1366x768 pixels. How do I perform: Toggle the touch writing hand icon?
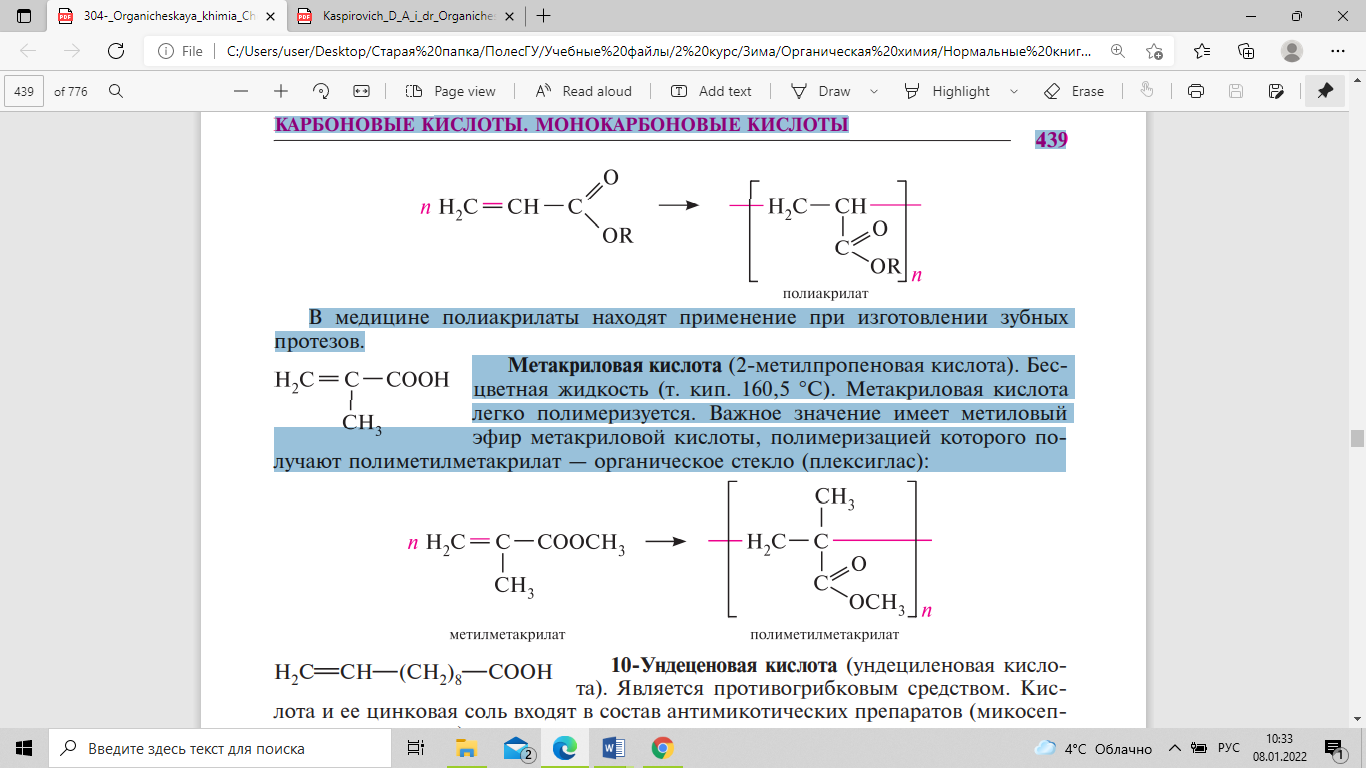1147,91
